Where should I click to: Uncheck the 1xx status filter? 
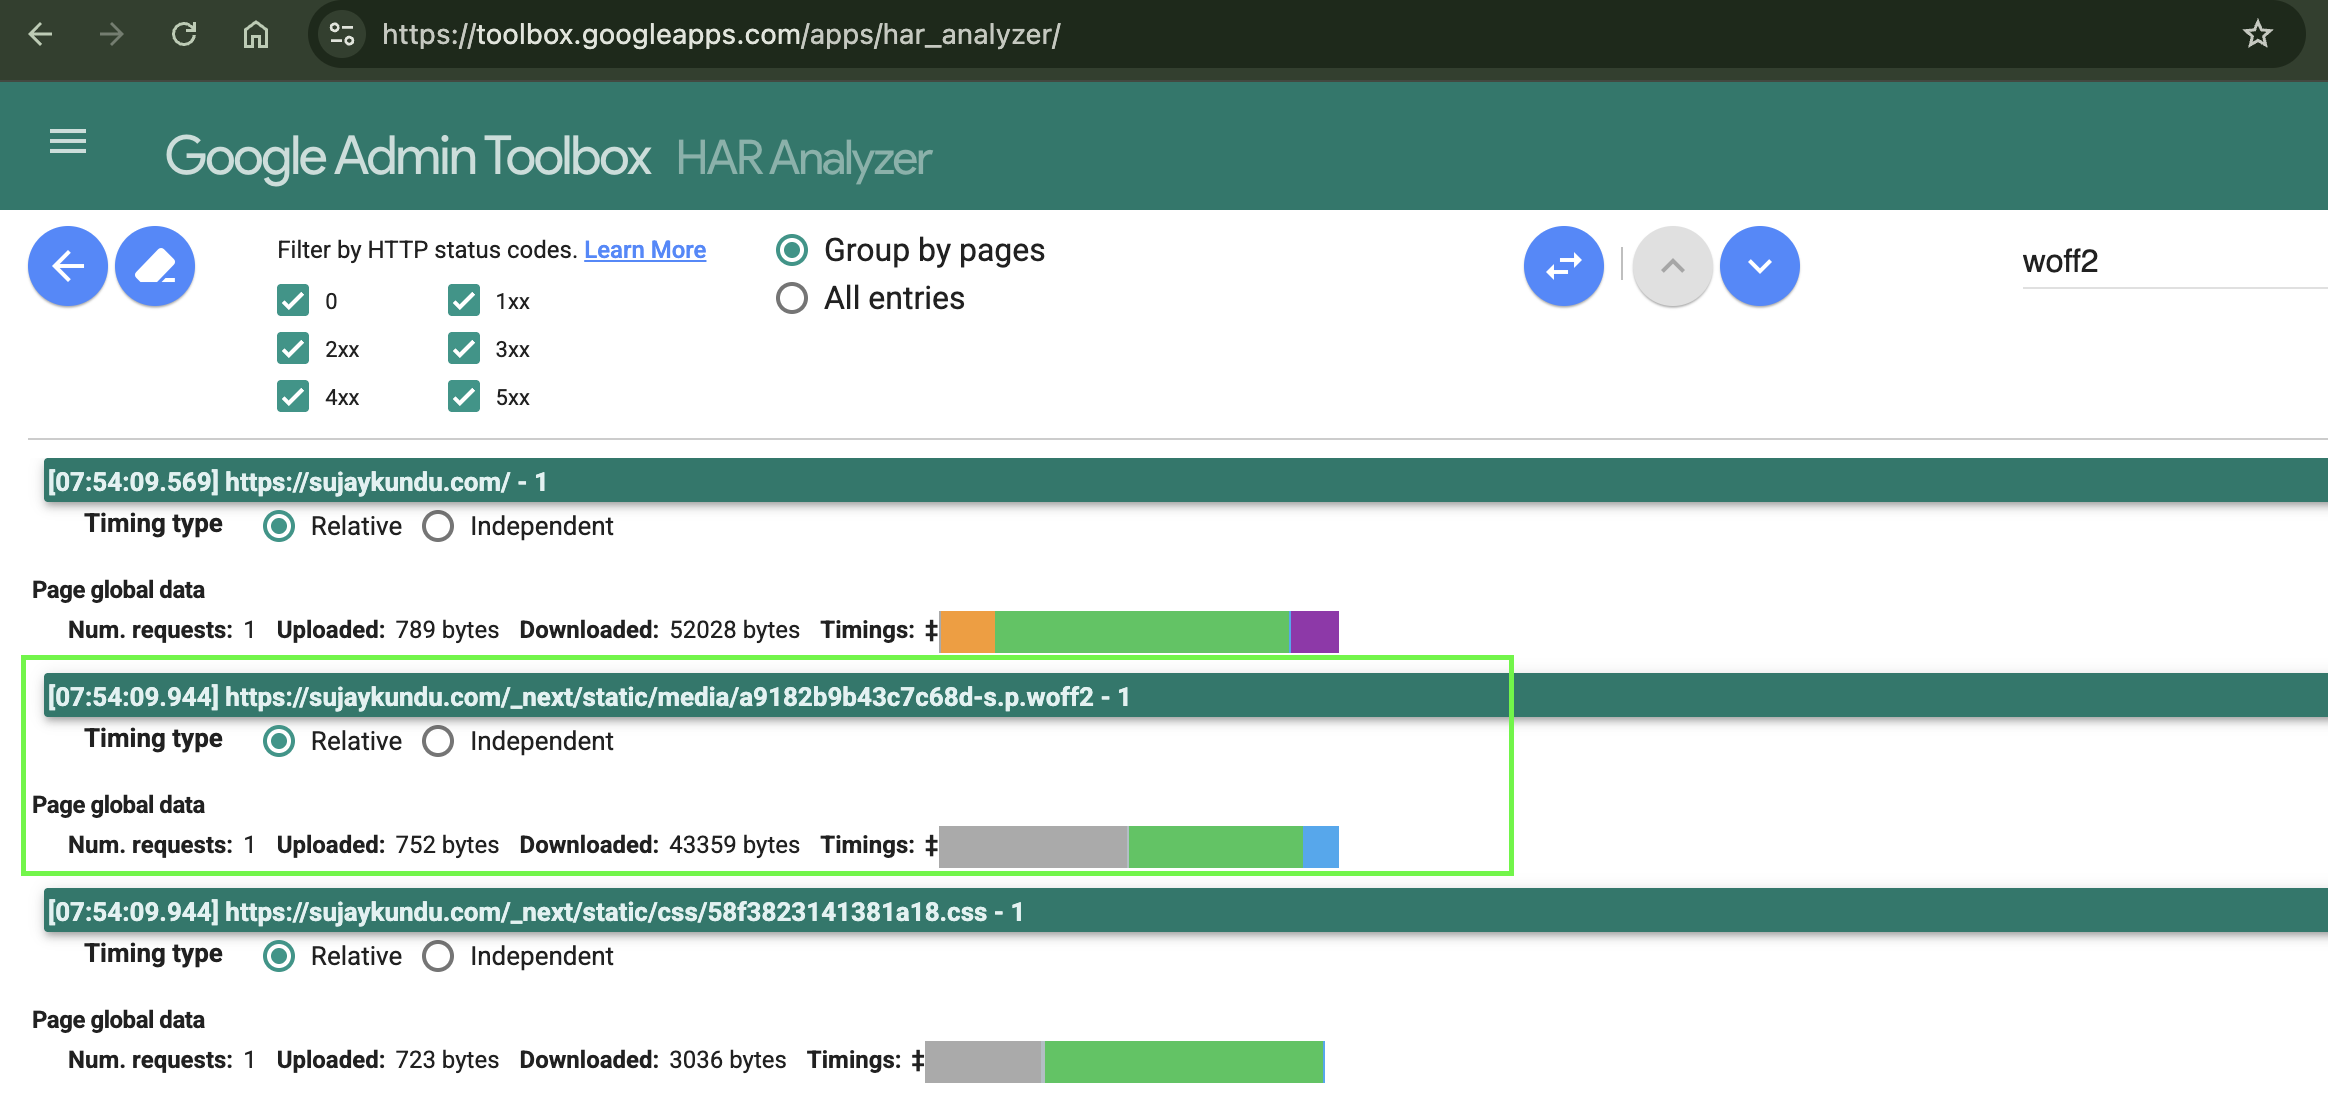point(464,301)
